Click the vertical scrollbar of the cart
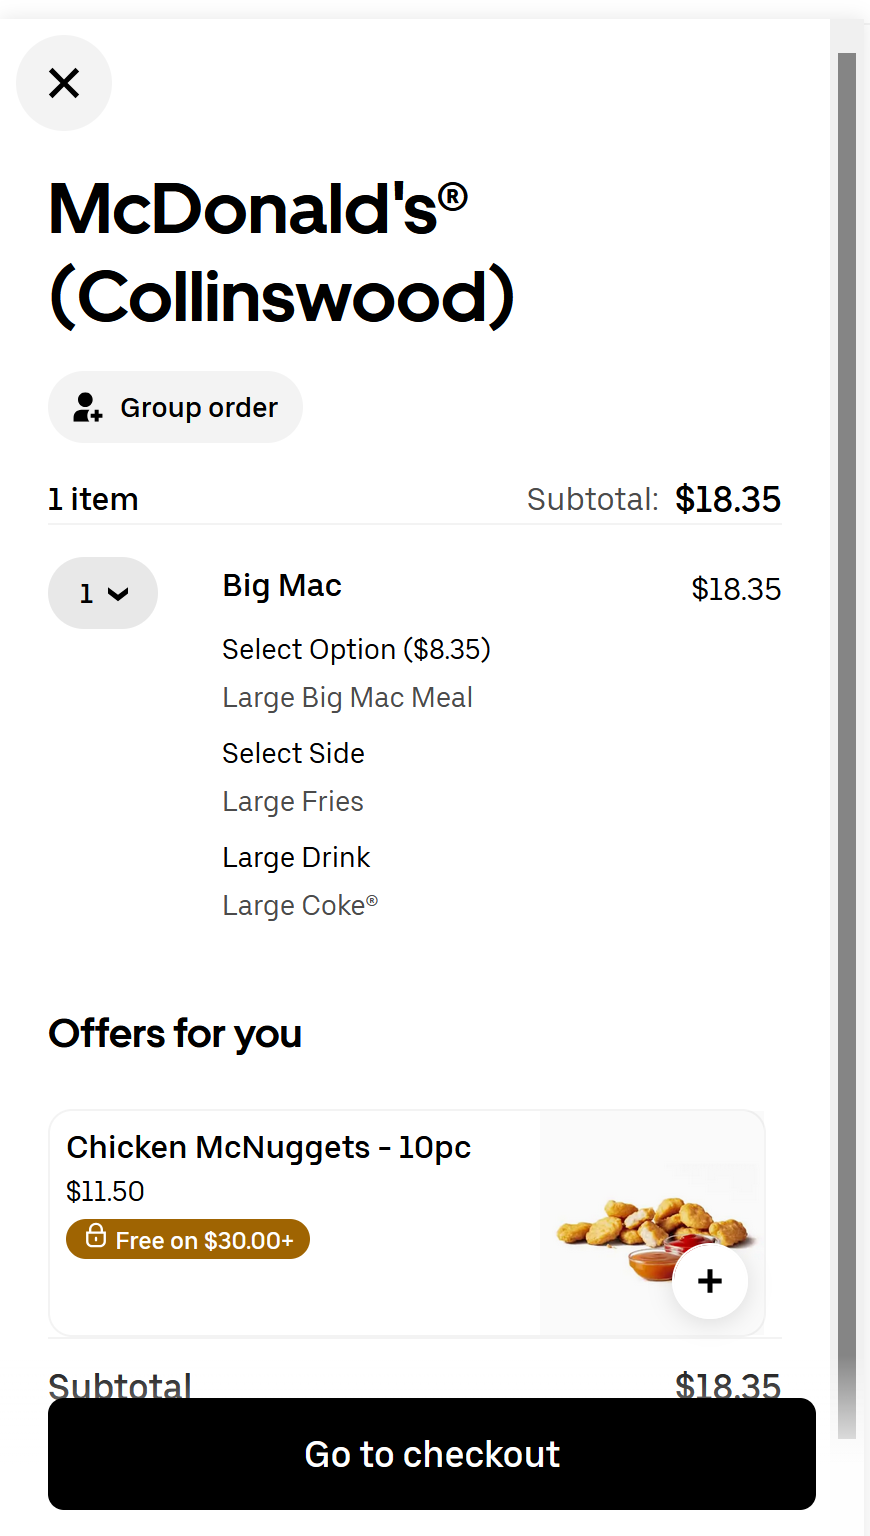 pyautogui.click(x=847, y=700)
